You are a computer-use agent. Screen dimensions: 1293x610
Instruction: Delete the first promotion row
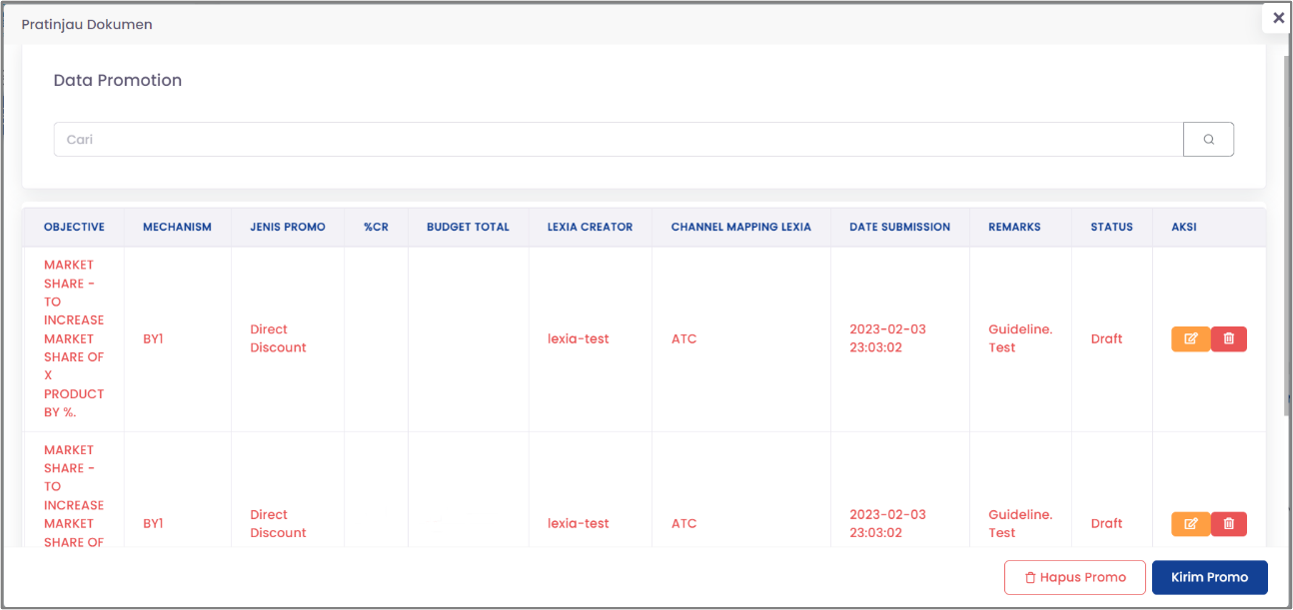tap(1229, 339)
